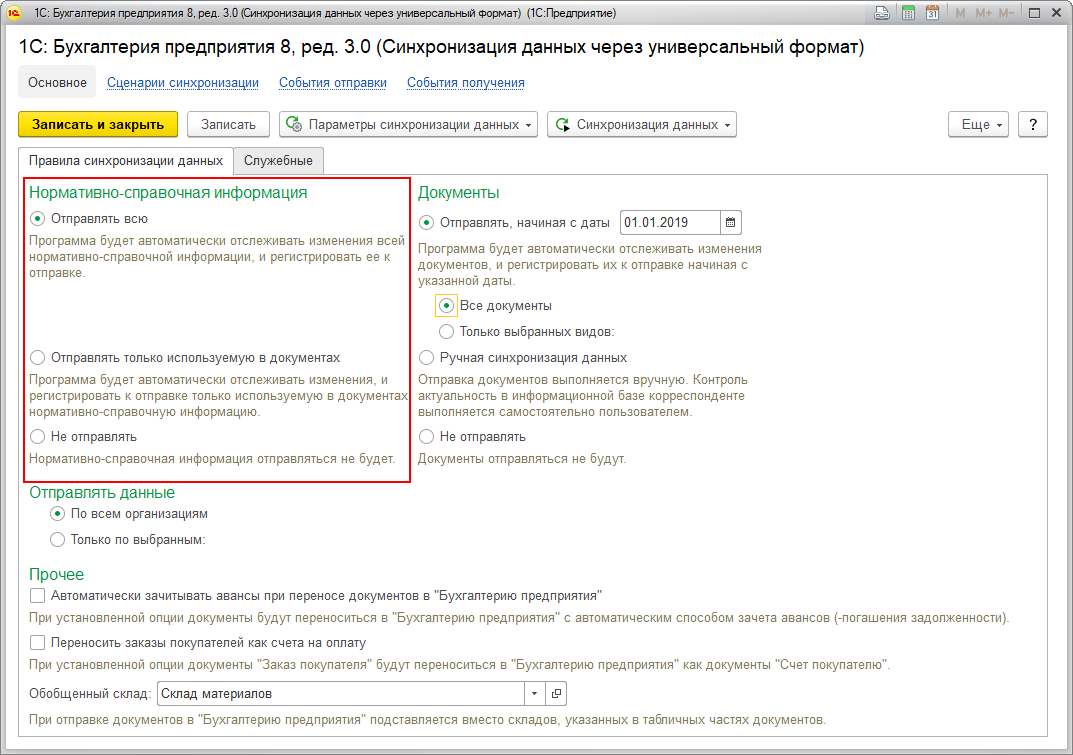Viewport: 1073px width, 755px height.
Task: Click the Обобщенный склад label
Action: pyautogui.click(x=90, y=693)
